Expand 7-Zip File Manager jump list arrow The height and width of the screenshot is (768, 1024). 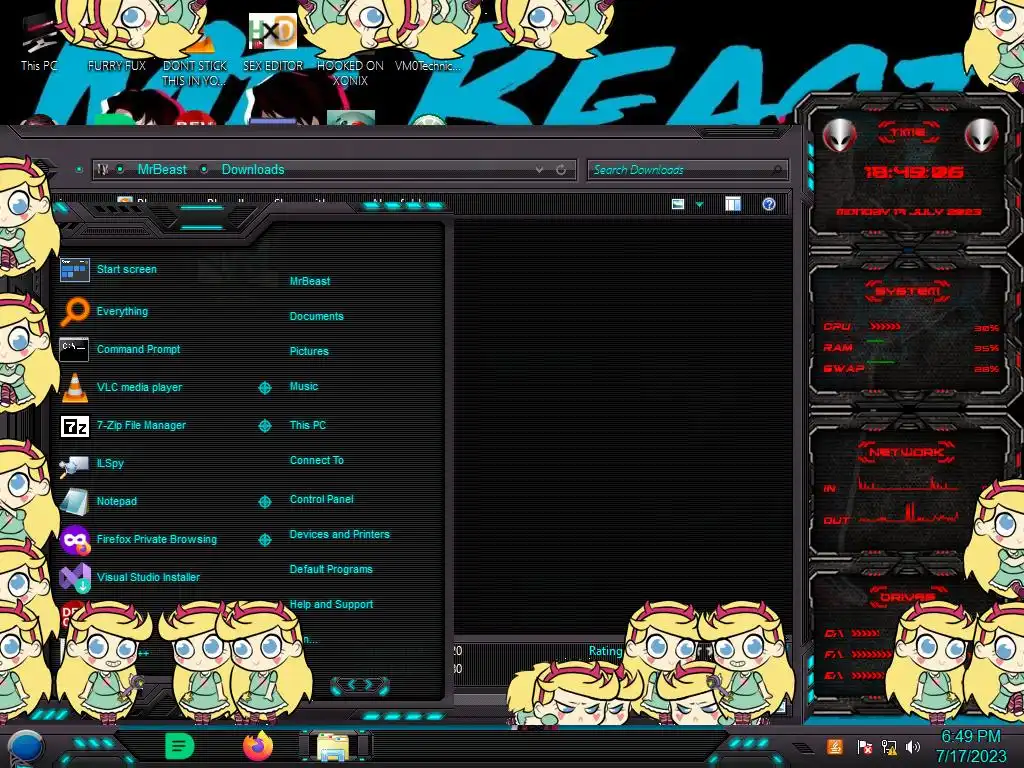tap(264, 426)
